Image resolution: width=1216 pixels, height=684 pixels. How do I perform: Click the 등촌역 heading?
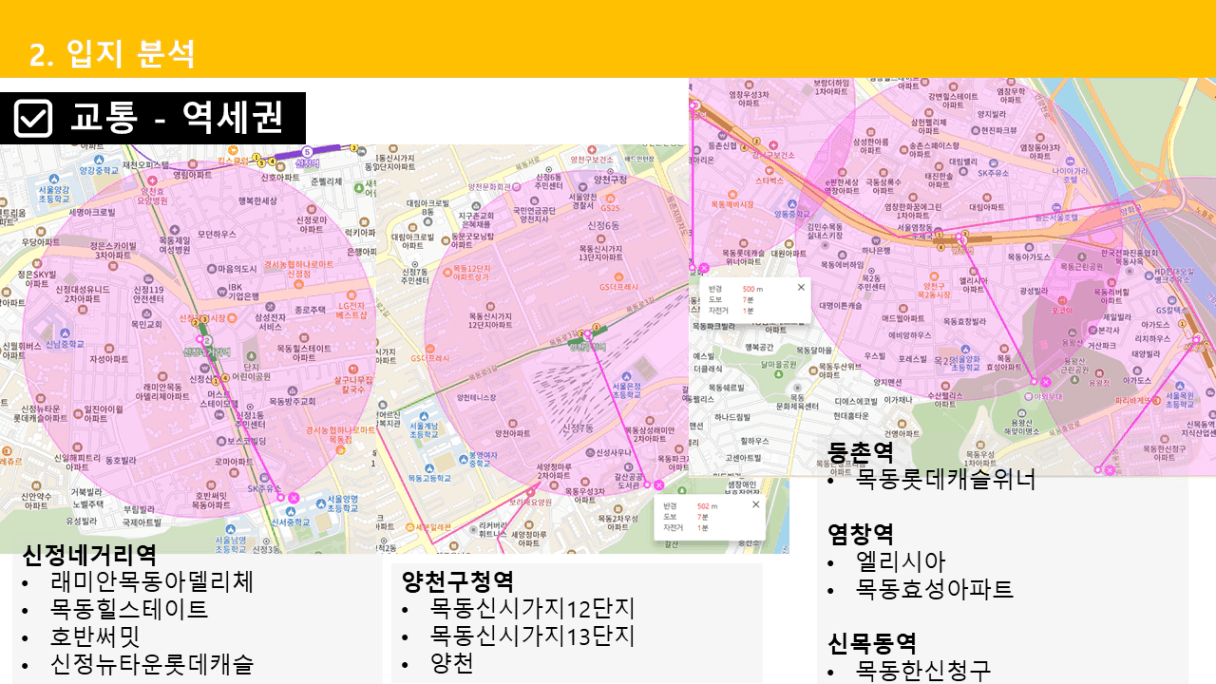pyautogui.click(x=860, y=452)
